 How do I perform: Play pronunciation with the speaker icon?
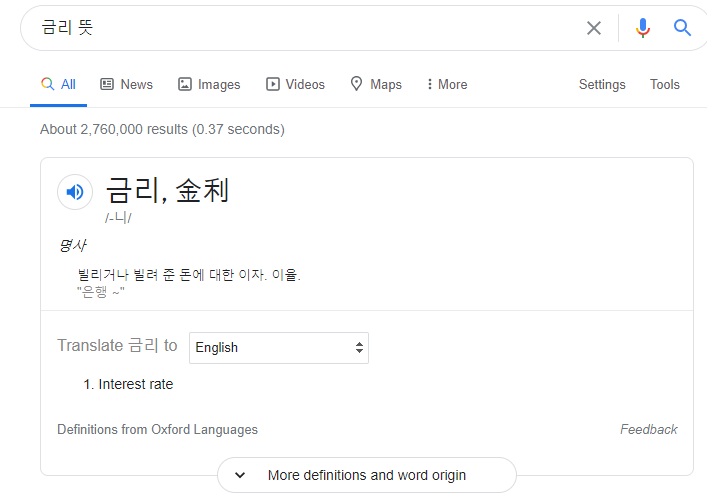click(75, 192)
